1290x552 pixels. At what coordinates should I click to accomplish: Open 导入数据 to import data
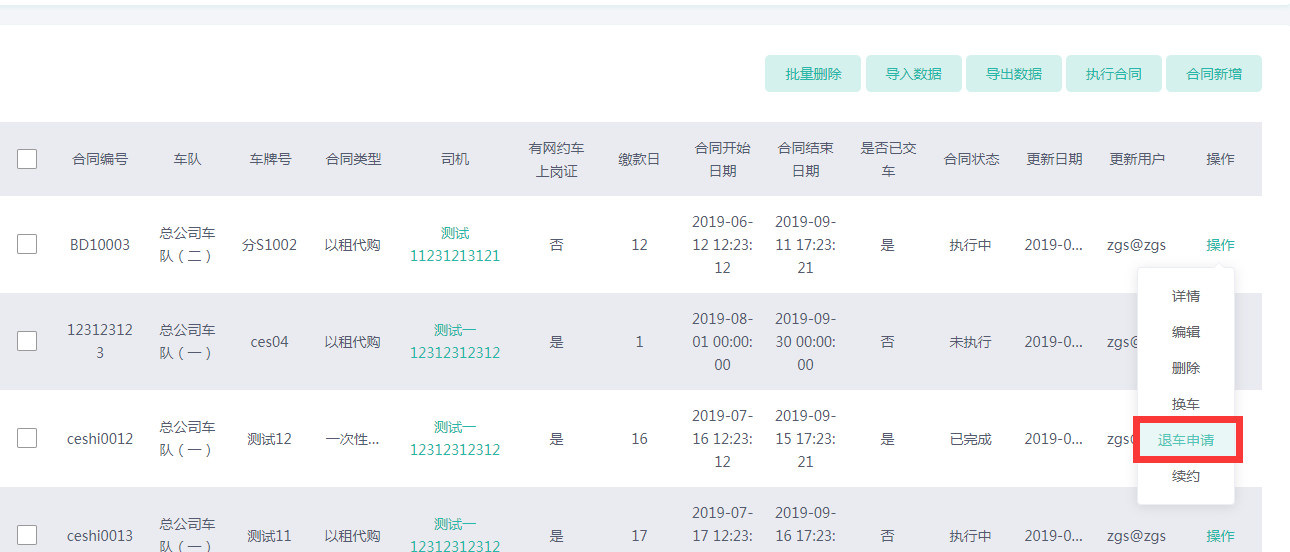pos(913,74)
